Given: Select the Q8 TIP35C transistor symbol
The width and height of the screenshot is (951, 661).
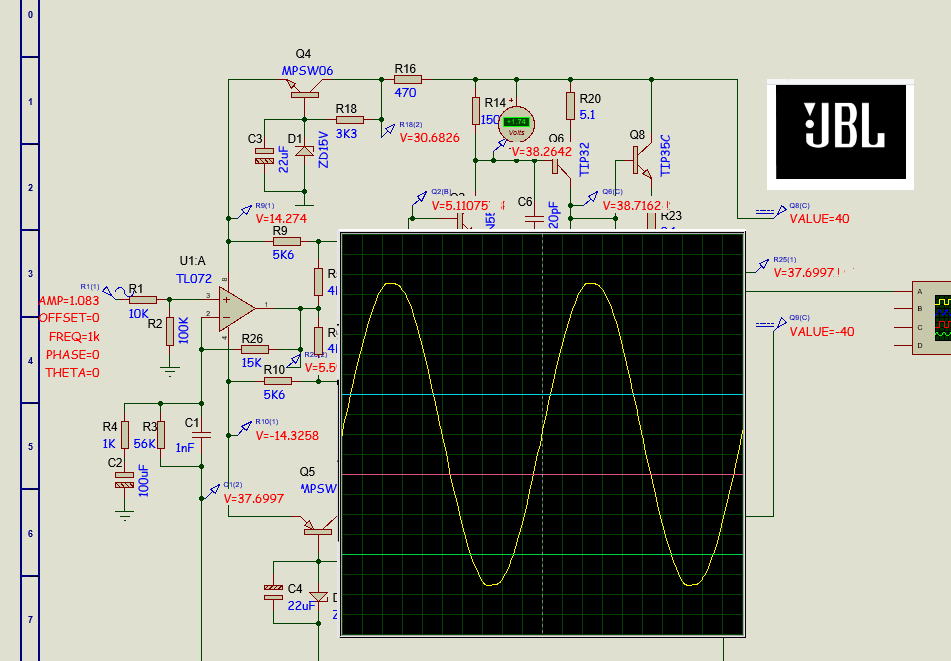Looking at the screenshot, I should tap(640, 158).
